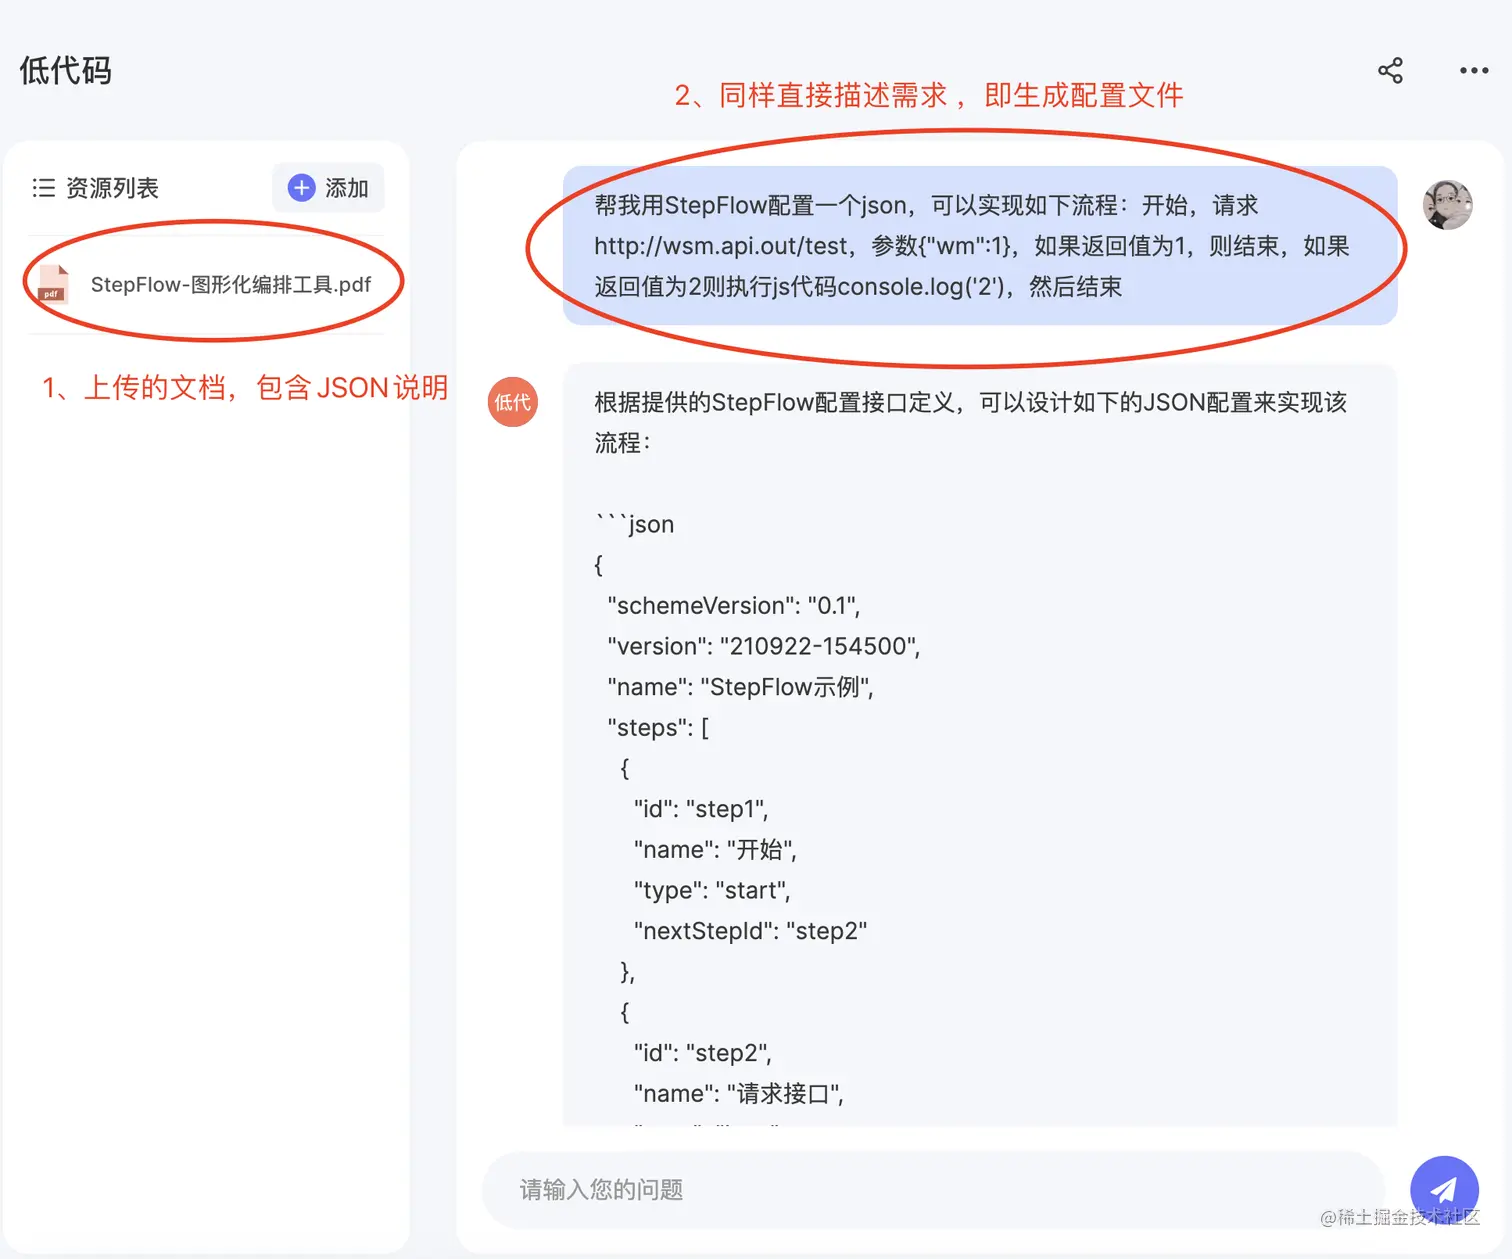1512x1259 pixels.
Task: Click the line "id": "step2"
Action: click(702, 1053)
